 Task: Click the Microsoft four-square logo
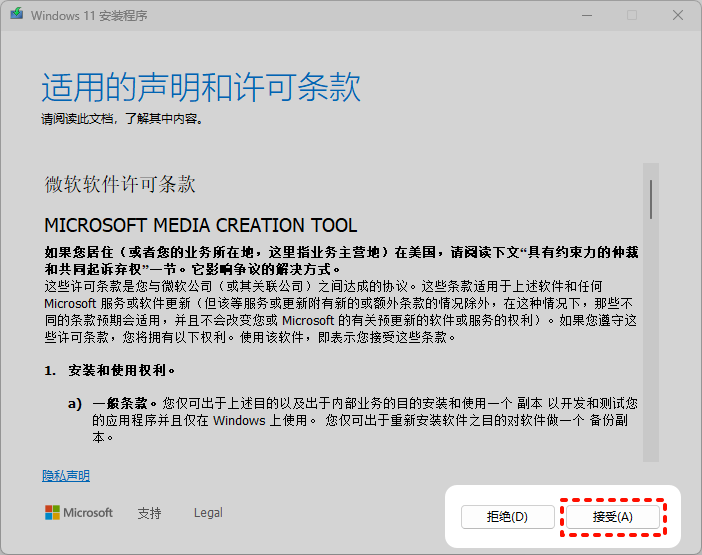(x=52, y=513)
